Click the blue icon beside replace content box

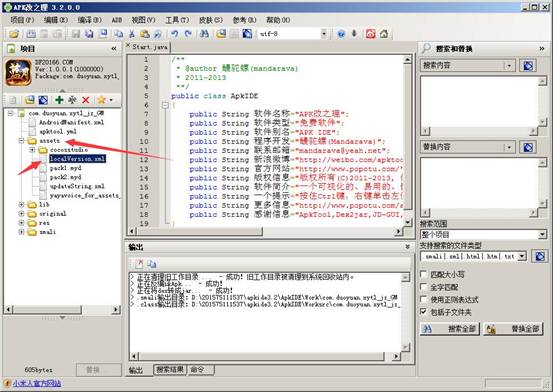(x=528, y=147)
